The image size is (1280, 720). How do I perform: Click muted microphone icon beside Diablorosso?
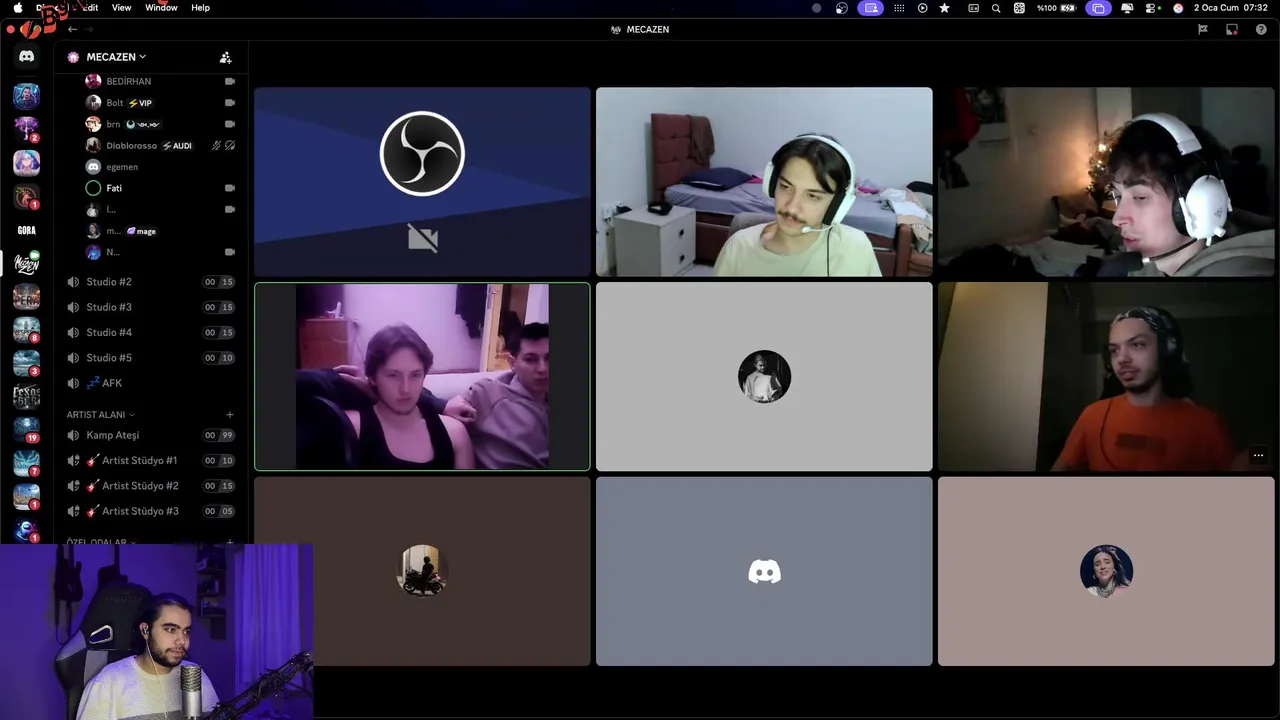pyautogui.click(x=216, y=145)
